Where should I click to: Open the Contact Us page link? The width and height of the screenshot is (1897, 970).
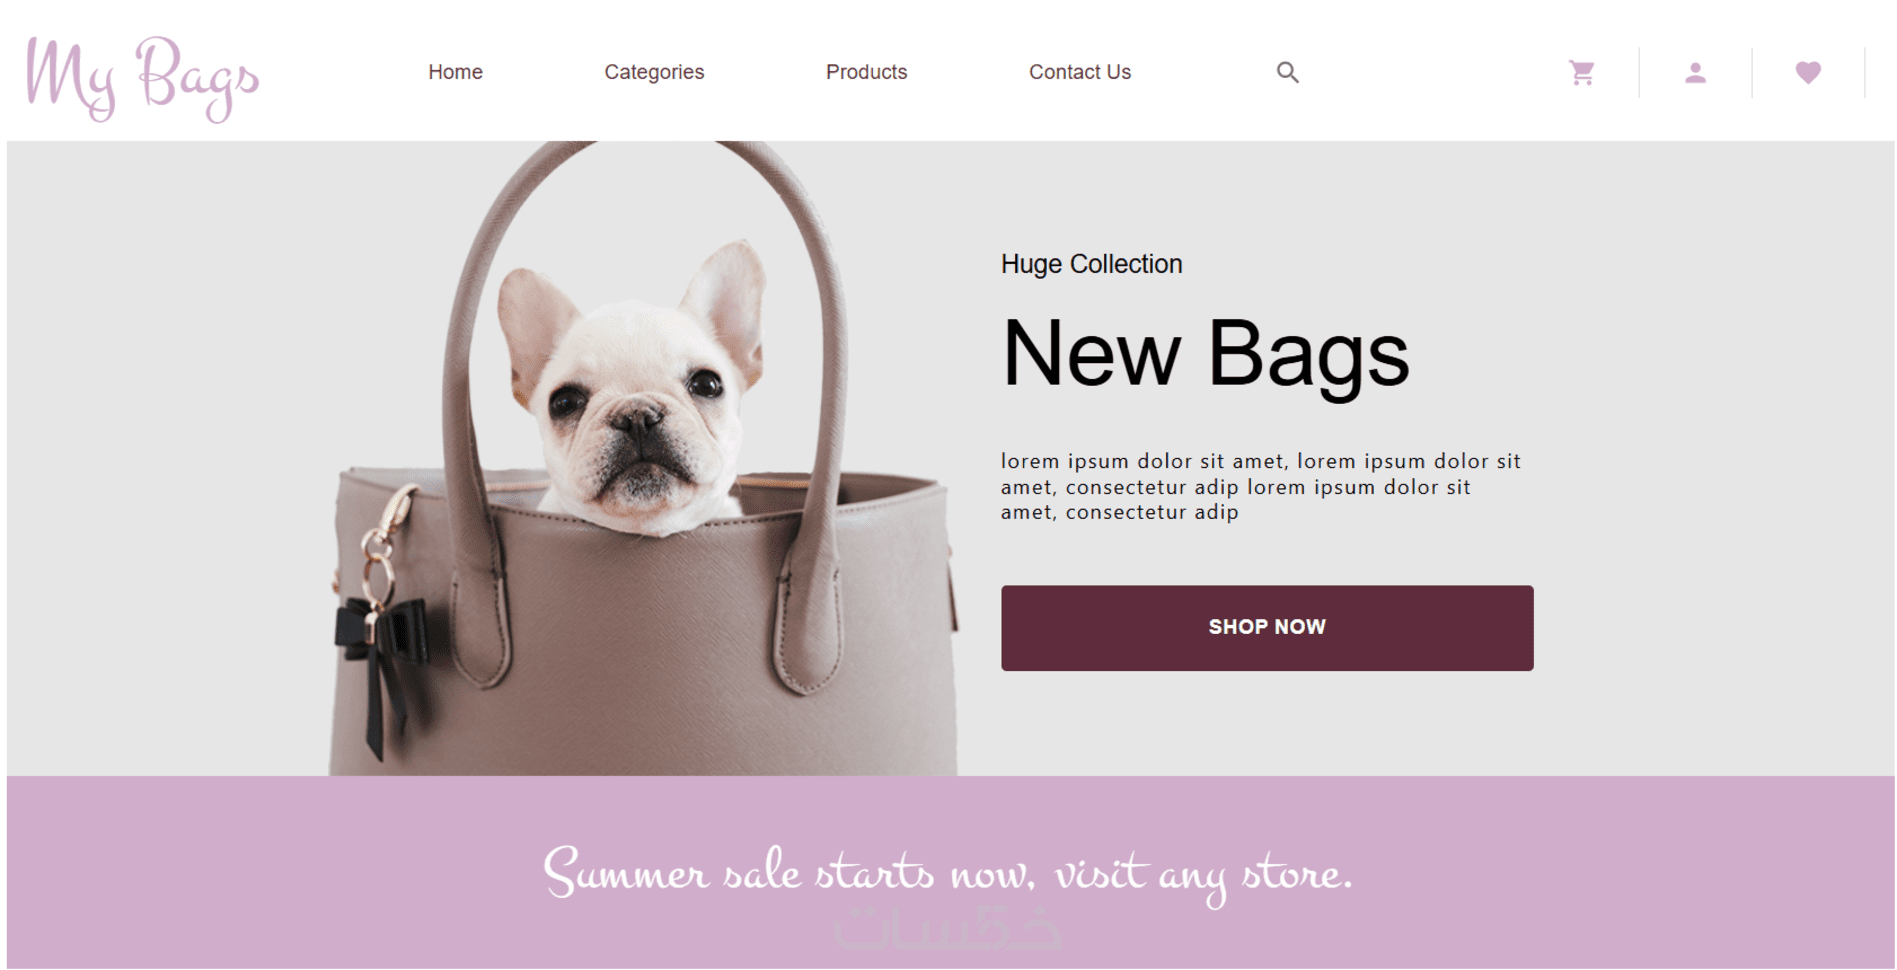point(1080,72)
